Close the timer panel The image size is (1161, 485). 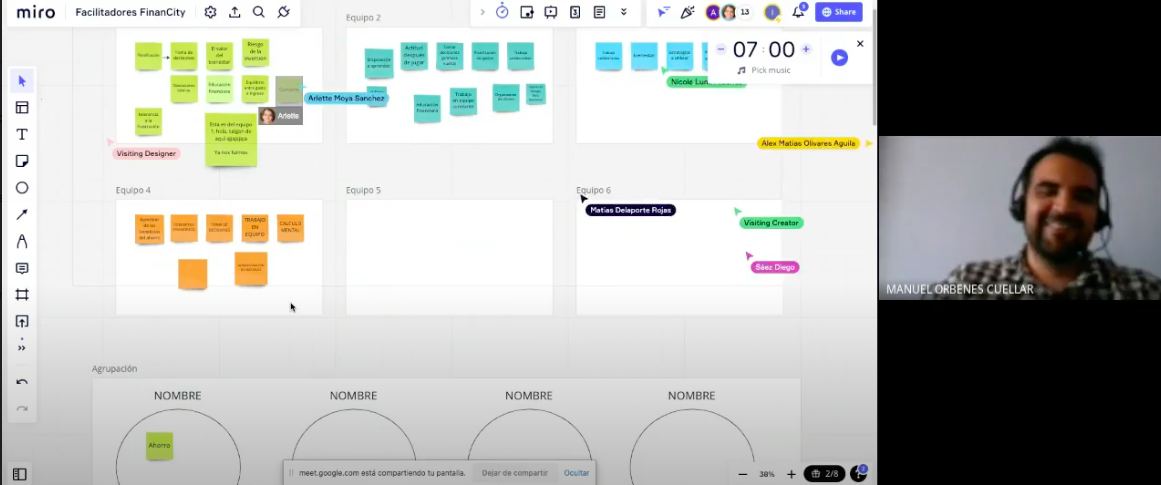click(x=860, y=44)
